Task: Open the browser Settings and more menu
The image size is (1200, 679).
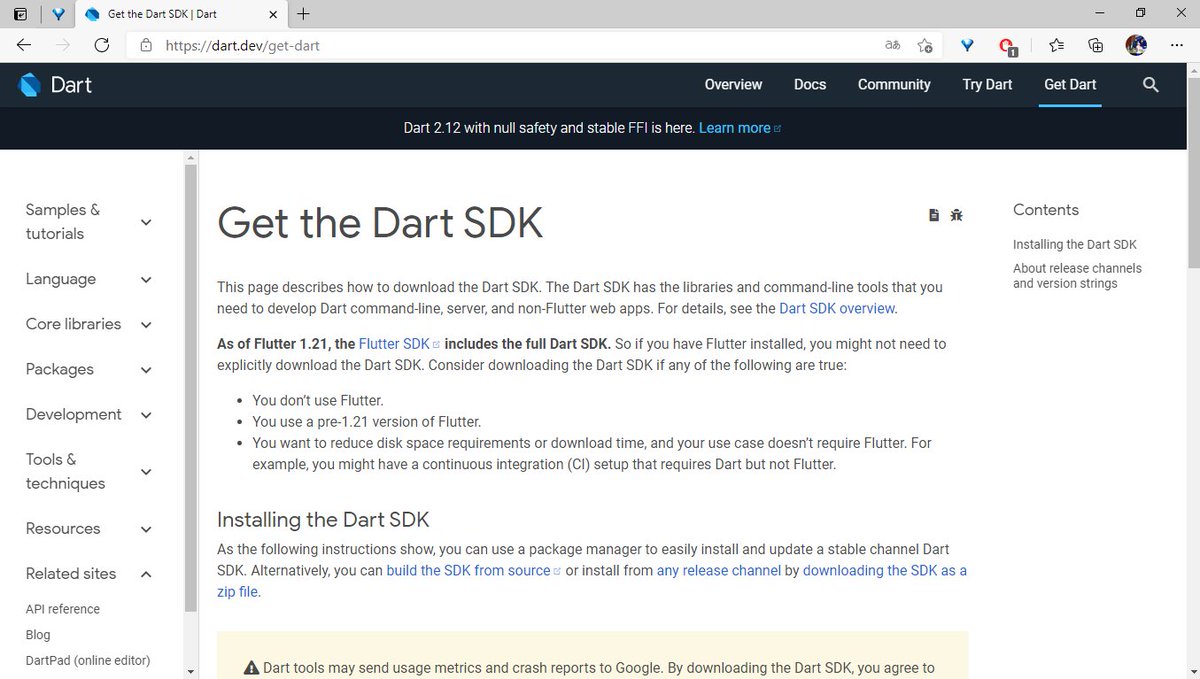Action: coord(1174,45)
